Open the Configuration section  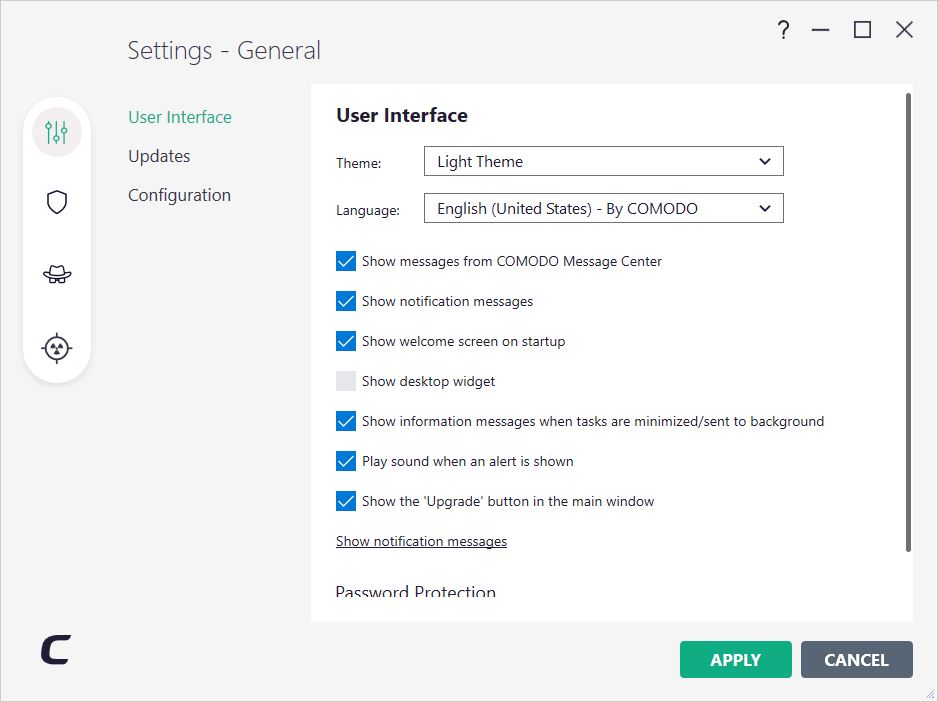[179, 195]
